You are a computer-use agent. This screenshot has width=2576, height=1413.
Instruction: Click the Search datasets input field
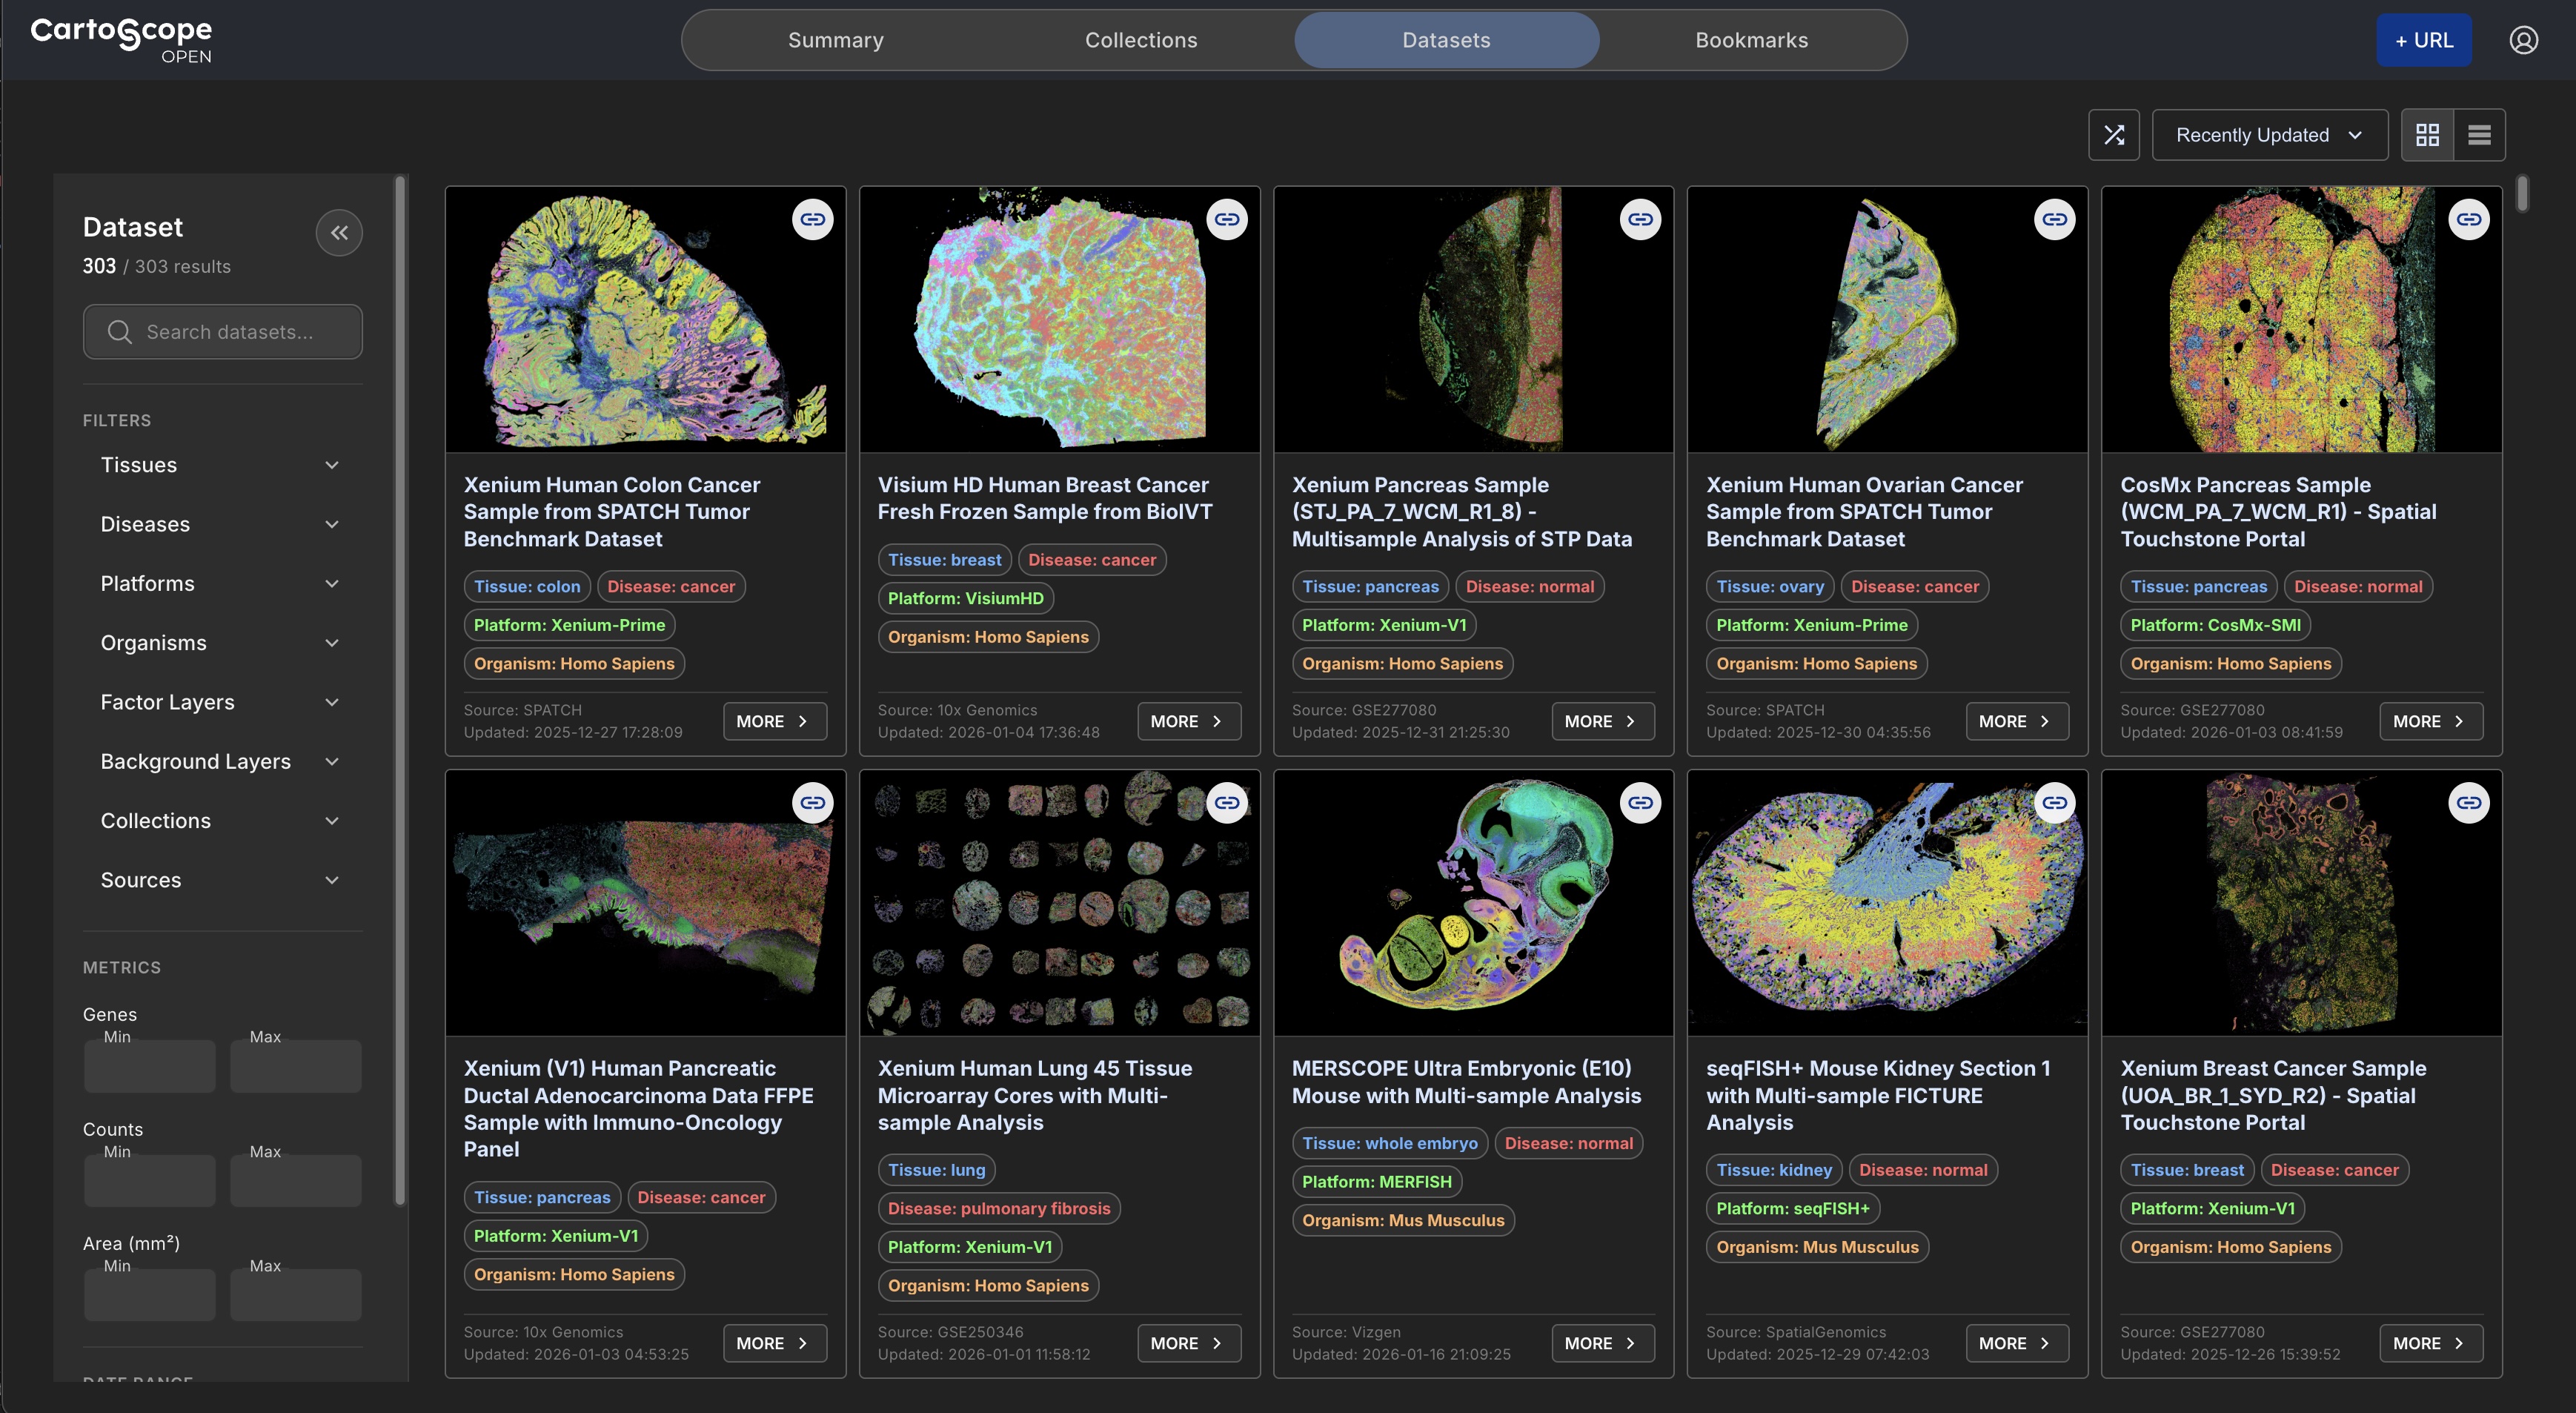pyautogui.click(x=223, y=332)
